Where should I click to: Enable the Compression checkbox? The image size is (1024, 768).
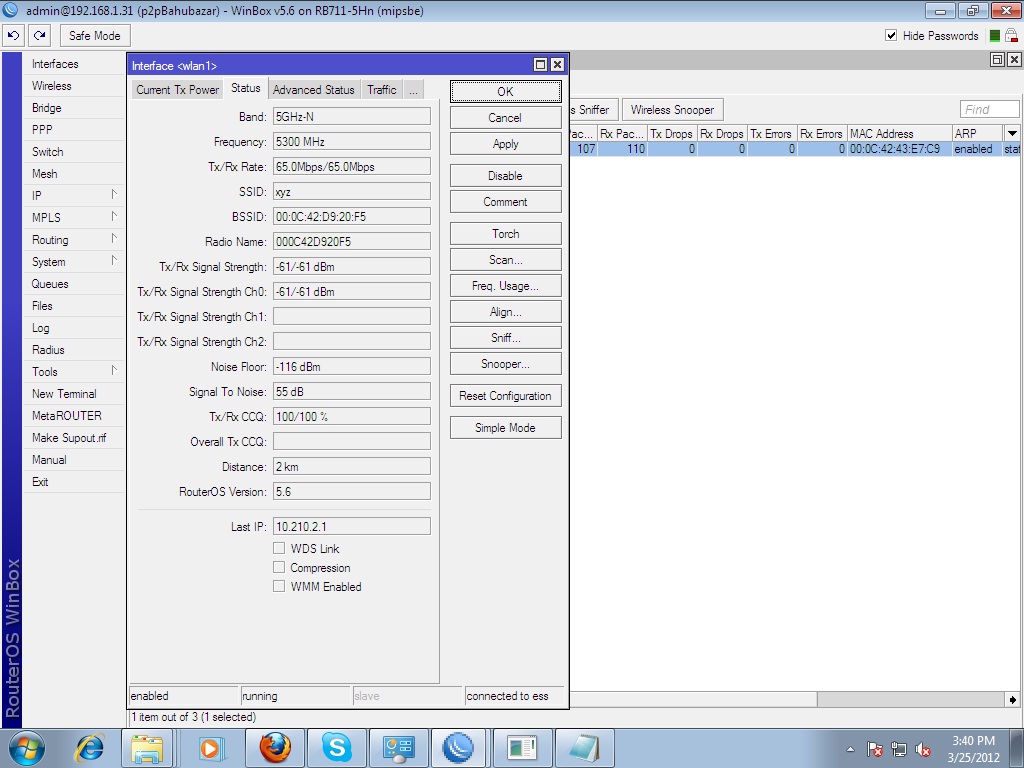click(279, 567)
